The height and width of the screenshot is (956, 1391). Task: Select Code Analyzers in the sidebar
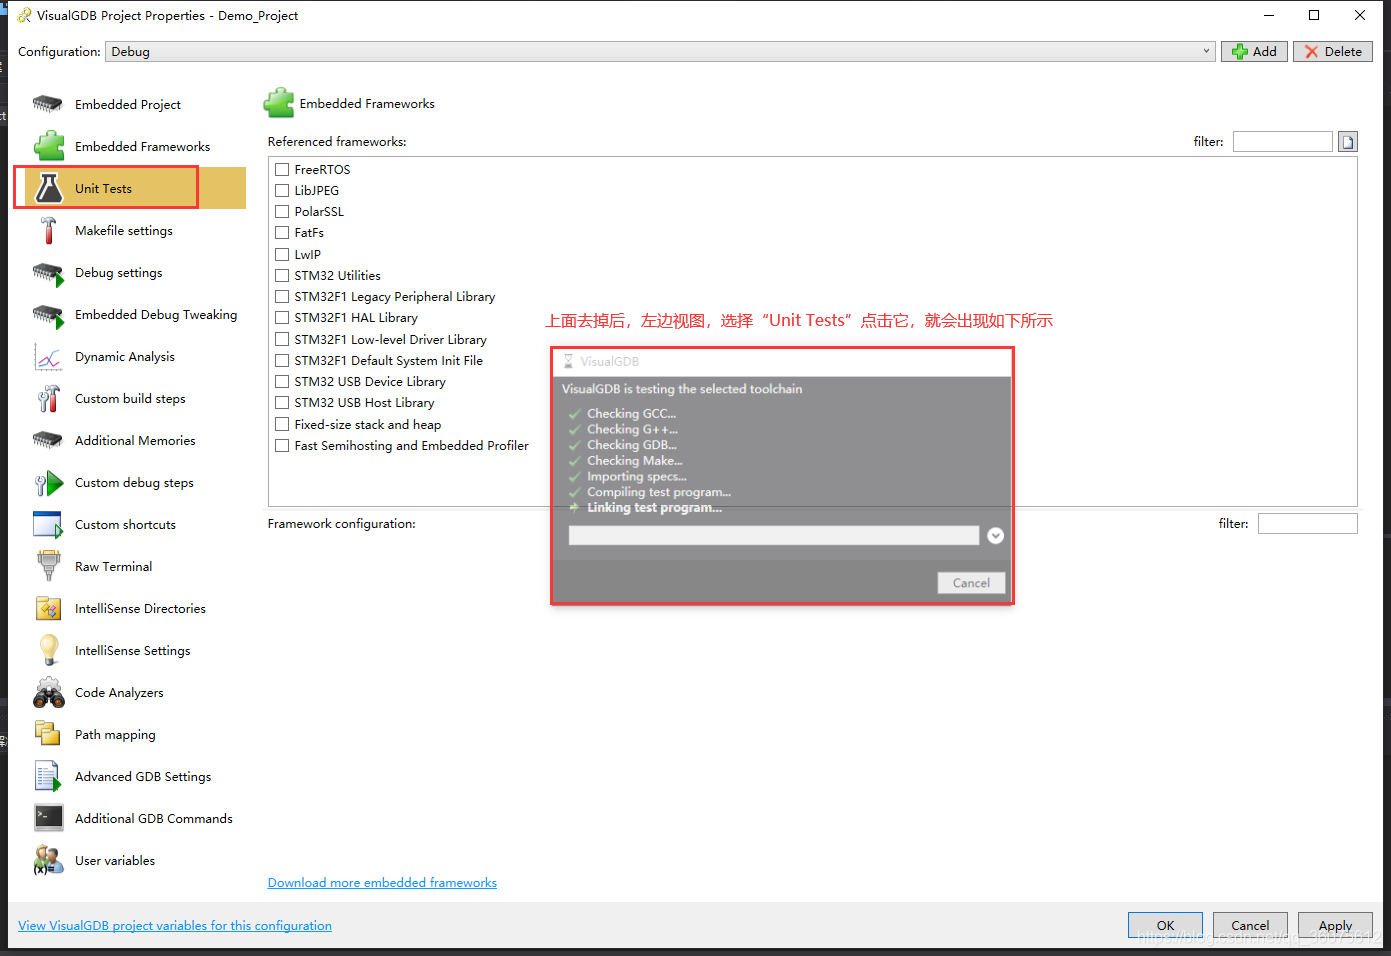pyautogui.click(x=119, y=692)
